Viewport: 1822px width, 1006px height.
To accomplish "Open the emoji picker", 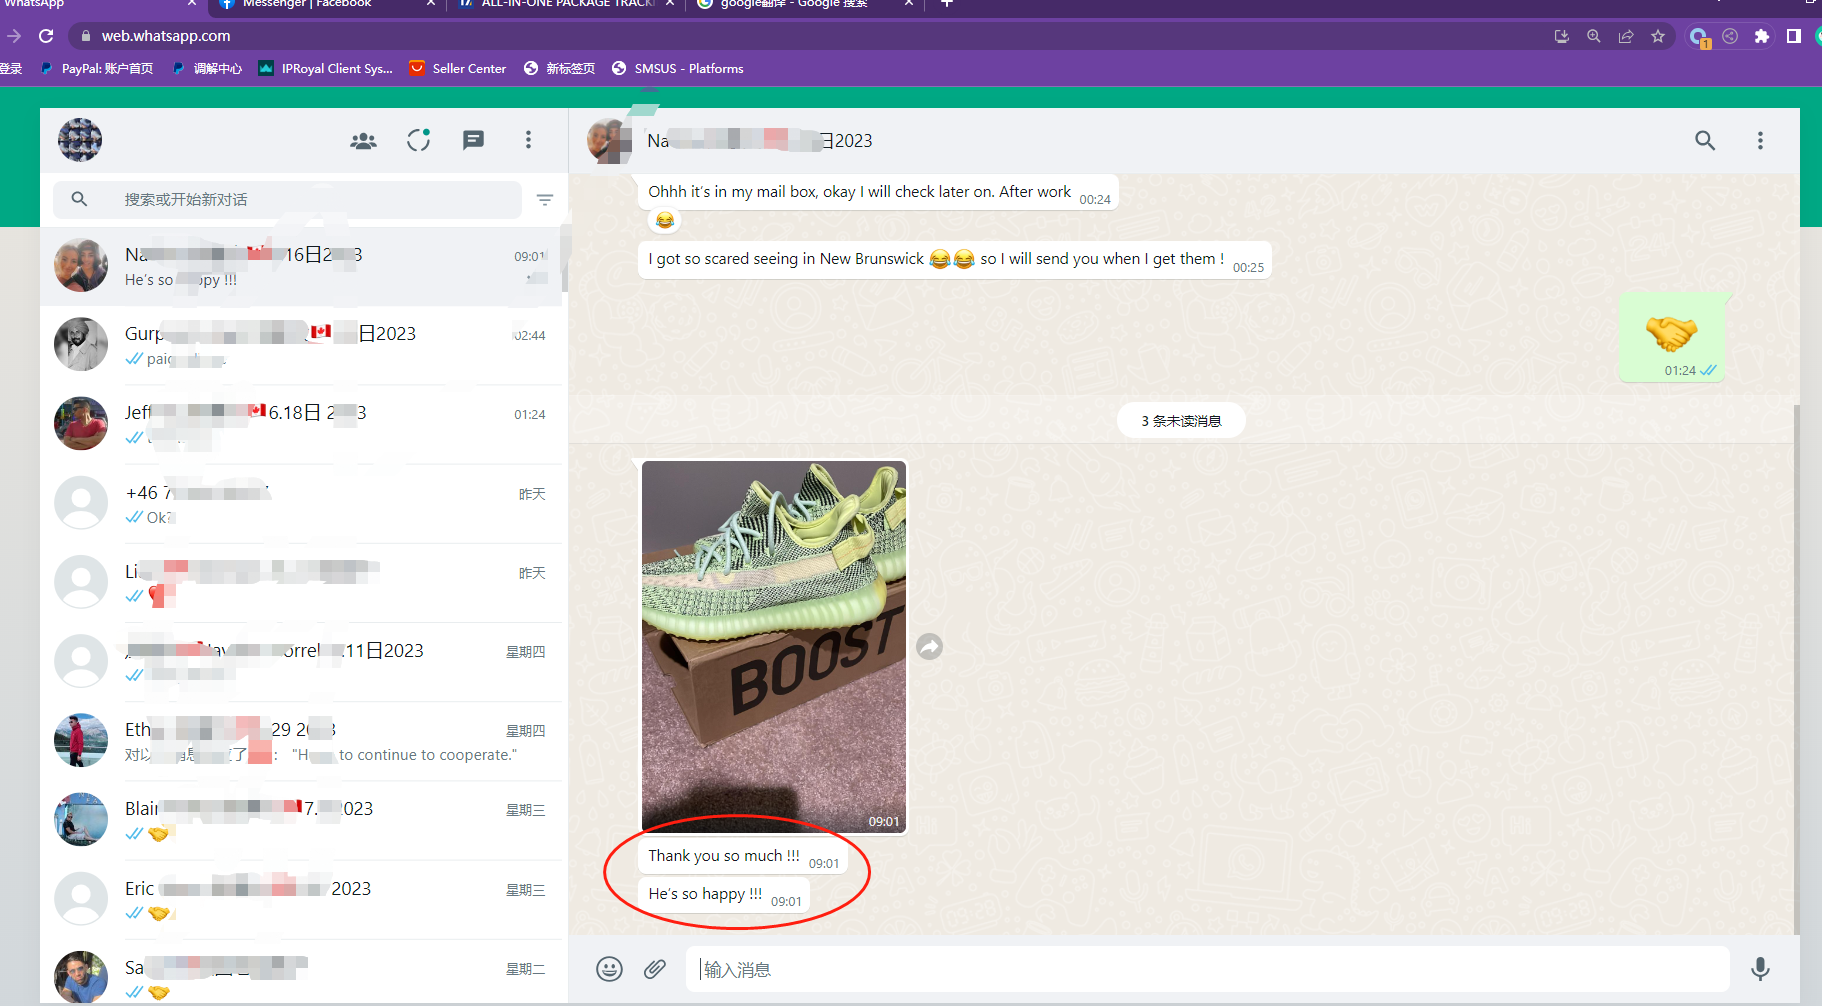I will click(609, 969).
